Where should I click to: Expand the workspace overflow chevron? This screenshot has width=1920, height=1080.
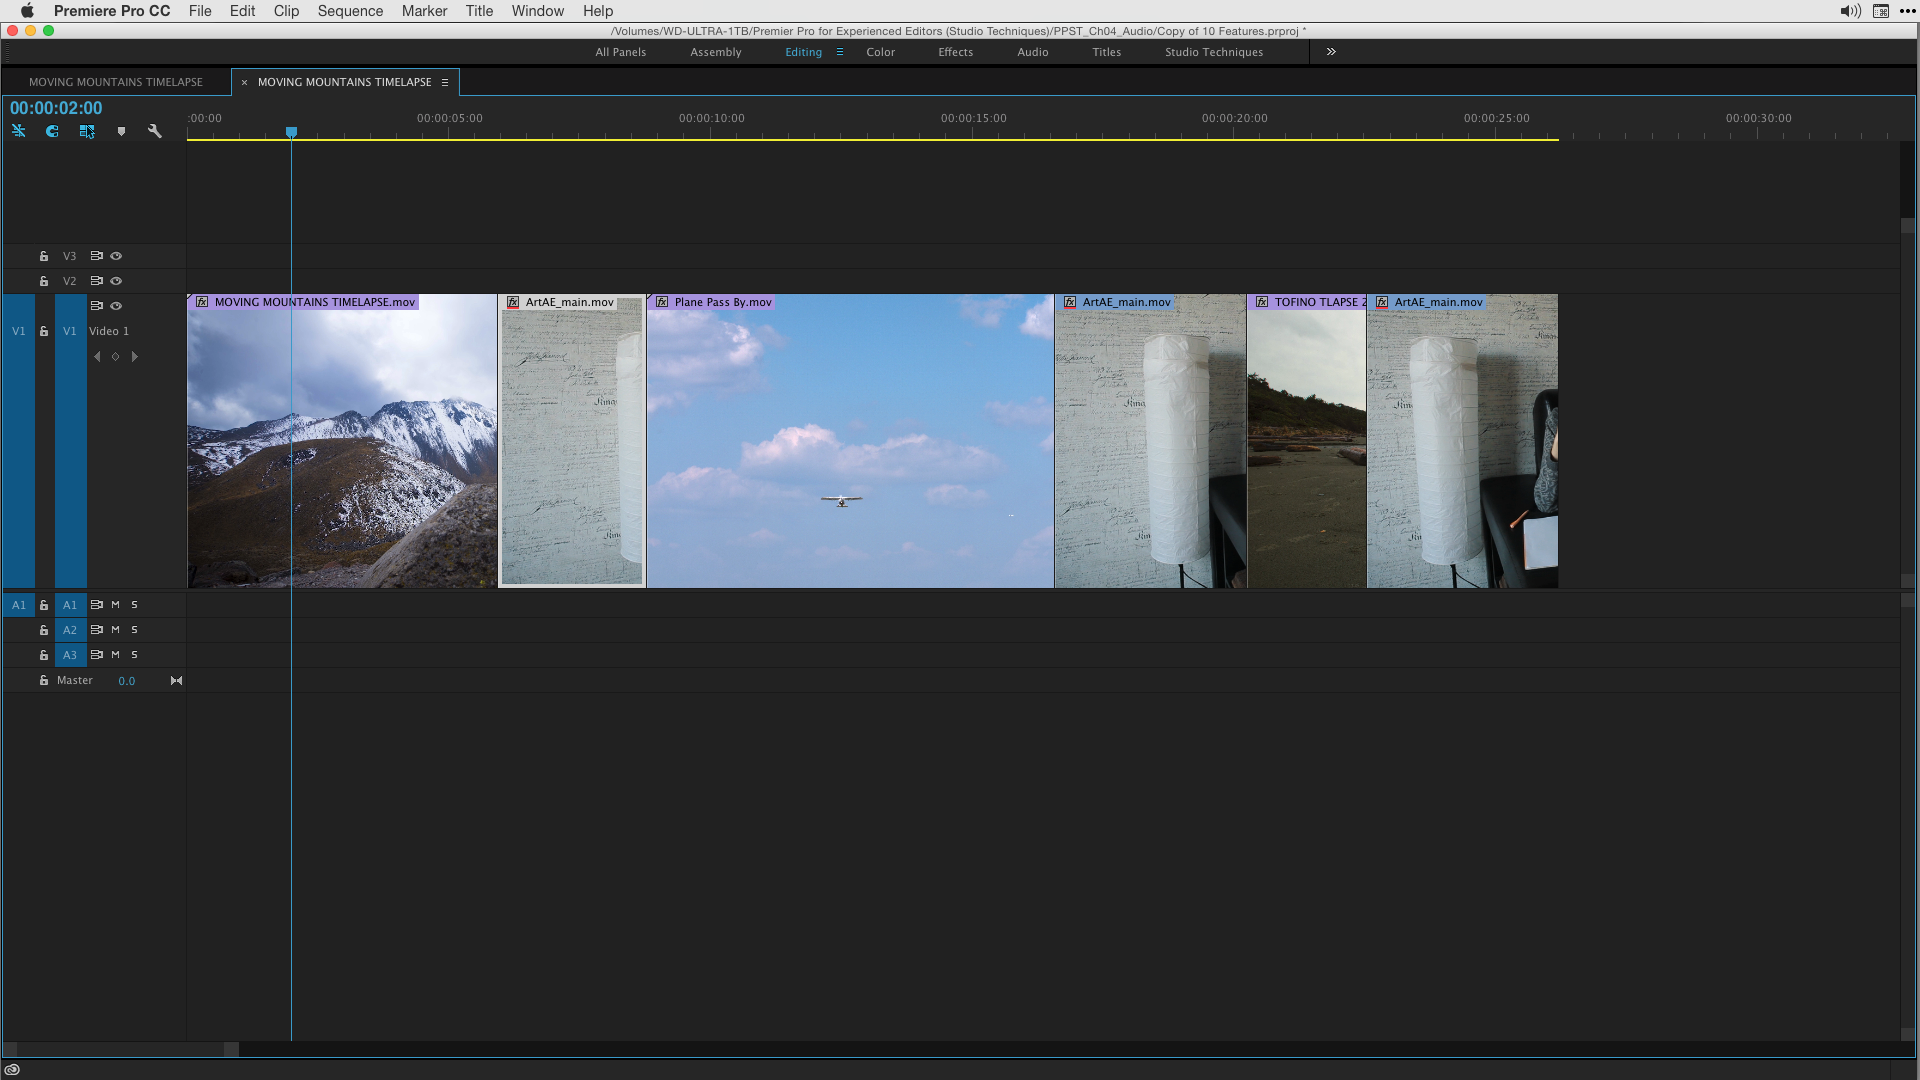pyautogui.click(x=1331, y=52)
